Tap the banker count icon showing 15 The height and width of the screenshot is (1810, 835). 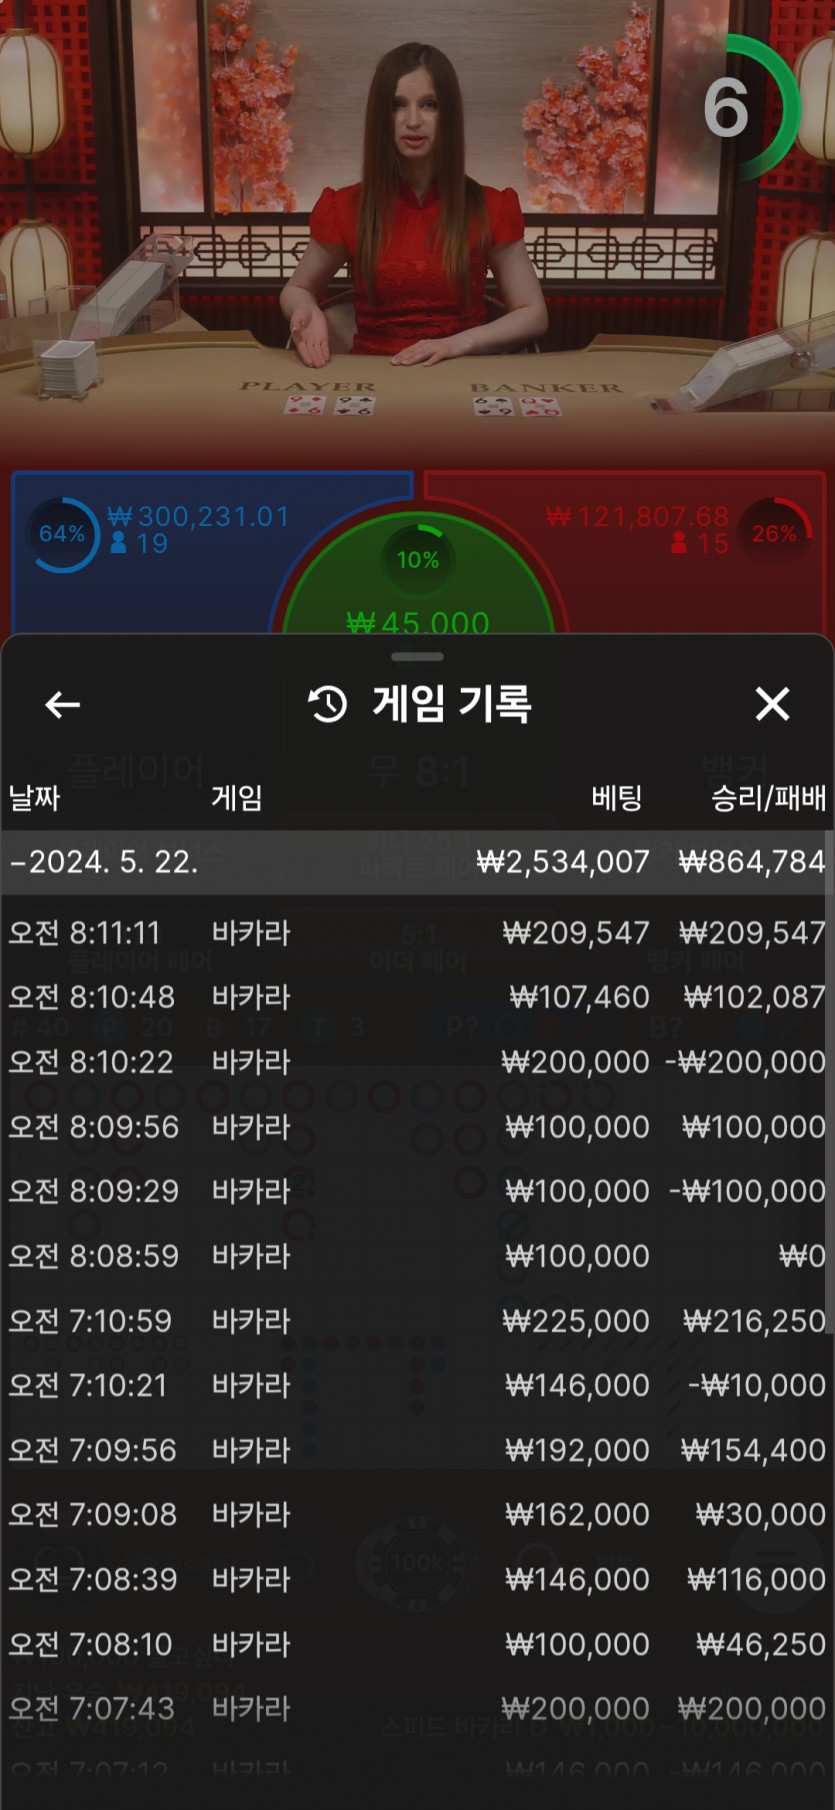680,543
